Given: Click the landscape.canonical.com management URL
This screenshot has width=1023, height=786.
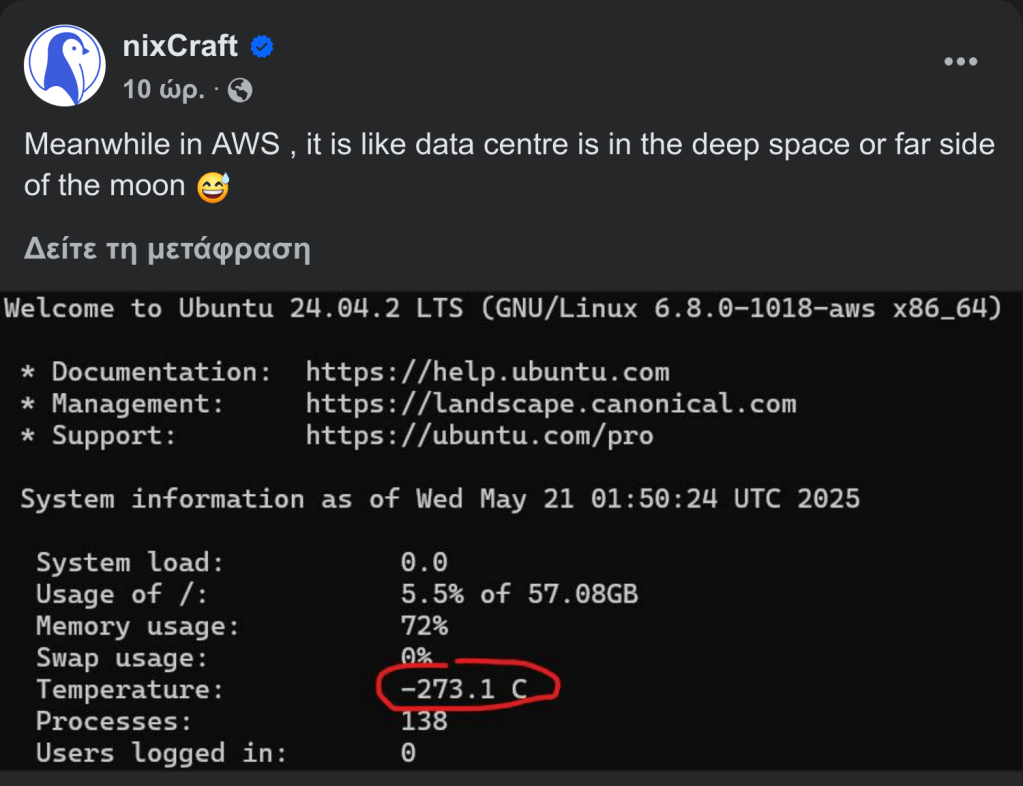Looking at the screenshot, I should [x=551, y=404].
